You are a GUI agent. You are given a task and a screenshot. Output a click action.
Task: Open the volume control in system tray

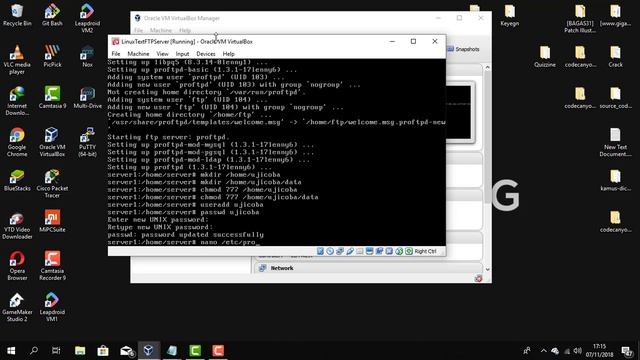(578, 351)
